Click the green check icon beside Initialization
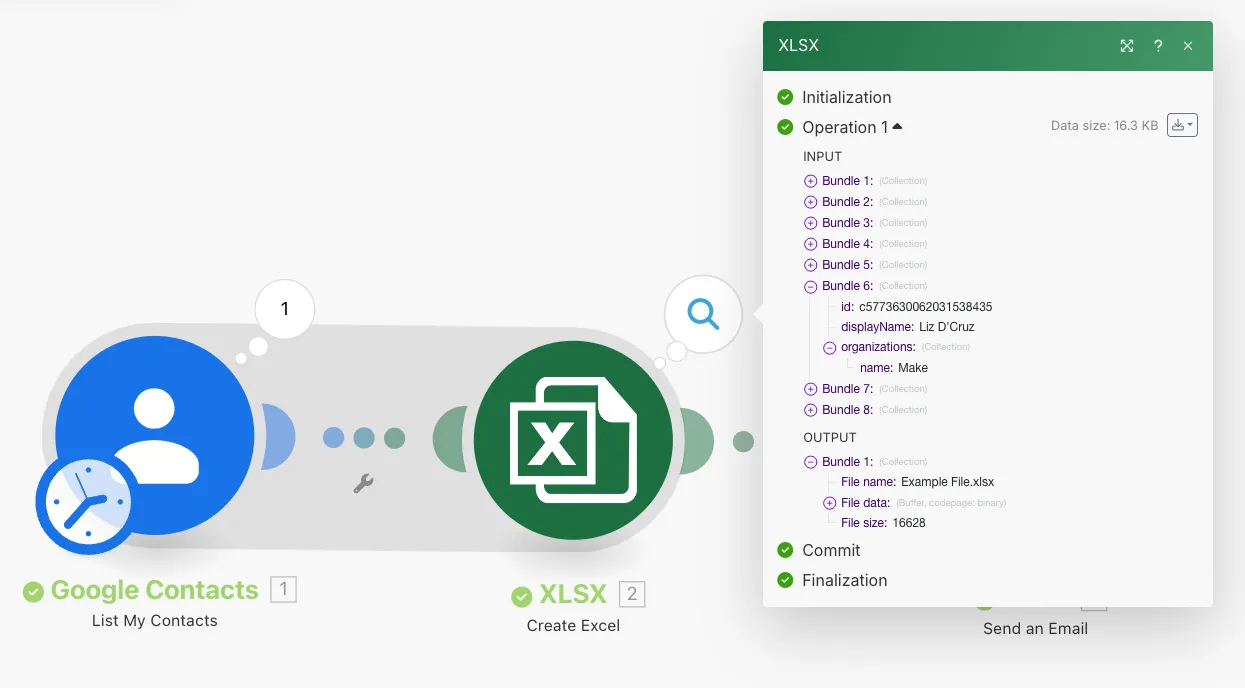This screenshot has width=1245, height=688. 786,97
